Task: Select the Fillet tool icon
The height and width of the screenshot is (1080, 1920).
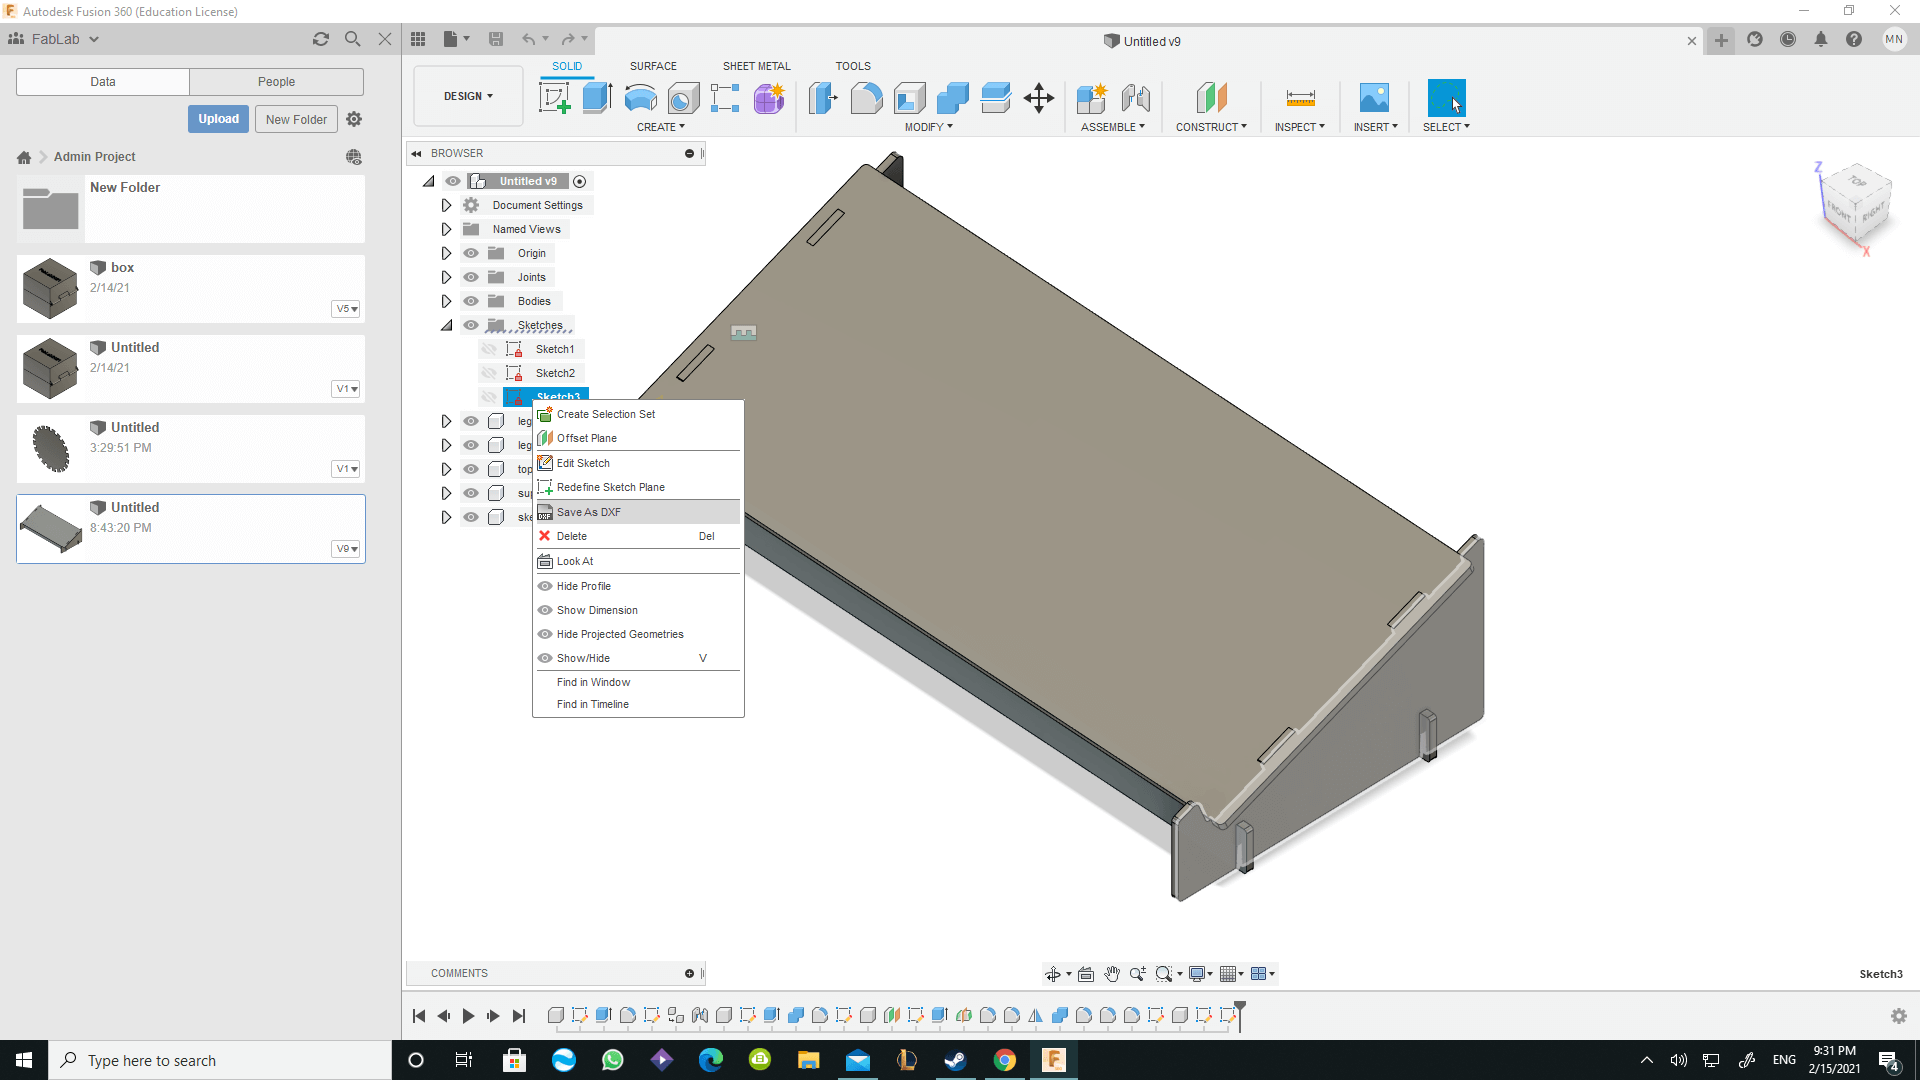Action: pos(866,98)
